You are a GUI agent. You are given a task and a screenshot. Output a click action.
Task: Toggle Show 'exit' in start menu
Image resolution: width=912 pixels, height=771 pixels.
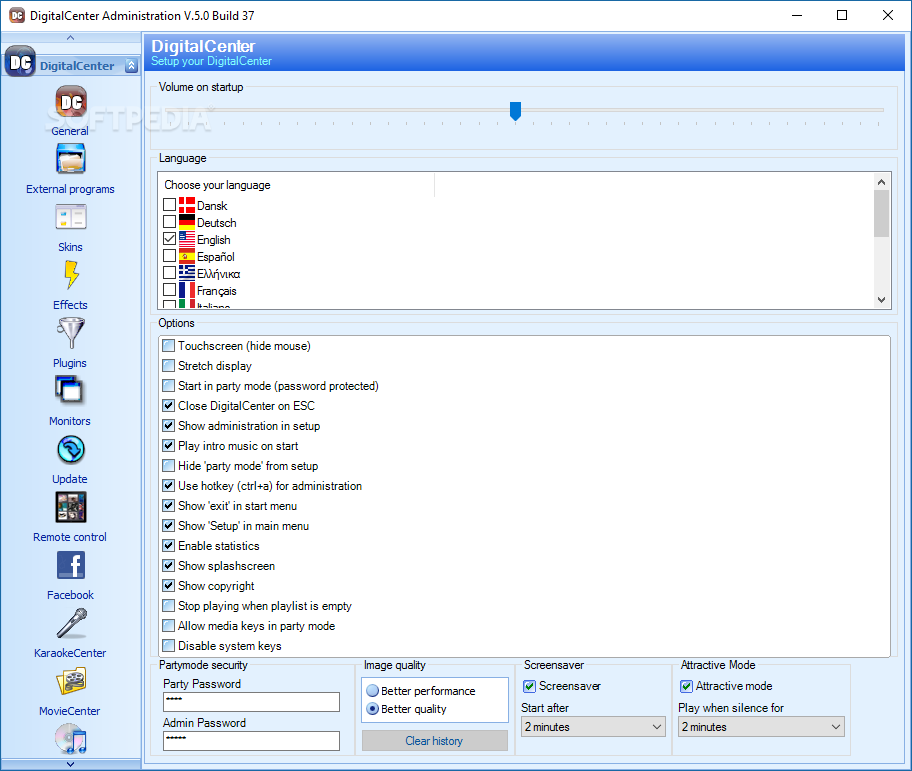click(x=169, y=505)
